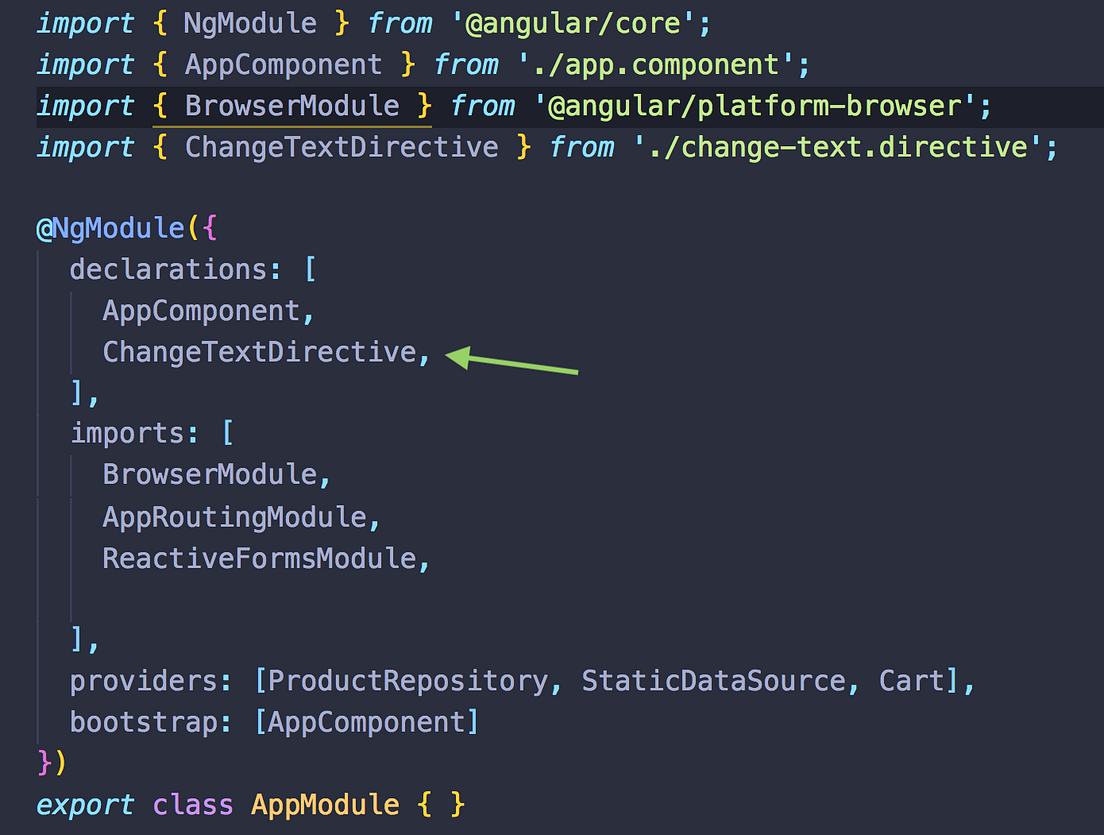The image size is (1104, 835).
Task: Select ChangeTextDirective in the declarations array
Action: [261, 352]
